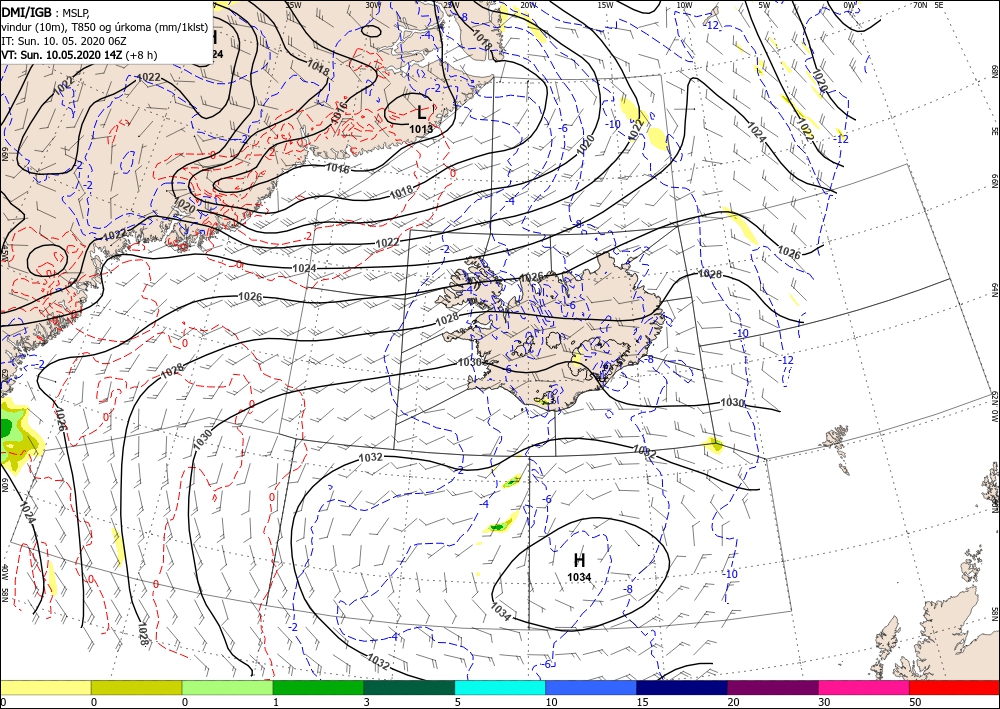Screen dimensions: 1000x709
Task: Click the 1026 isobar label over northern Iceland
Action: click(531, 277)
